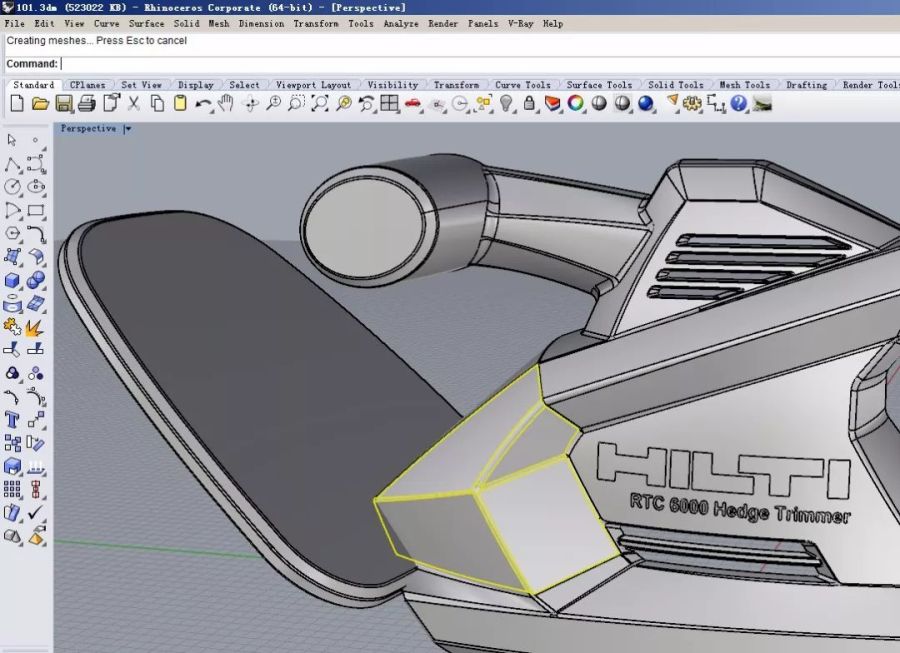Open the Perspective viewport dropdown arrow

click(127, 129)
